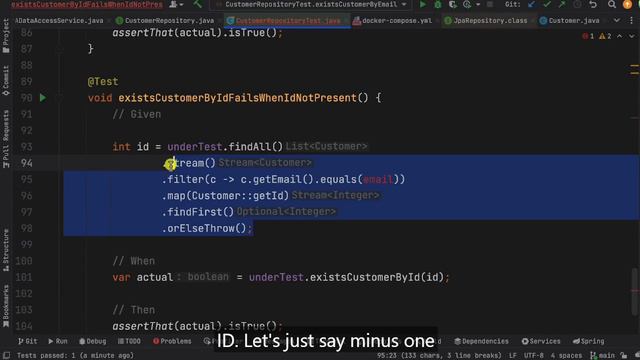640x360 pixels.
Task: Push commits via Git arrow icon
Action: click(562, 4)
